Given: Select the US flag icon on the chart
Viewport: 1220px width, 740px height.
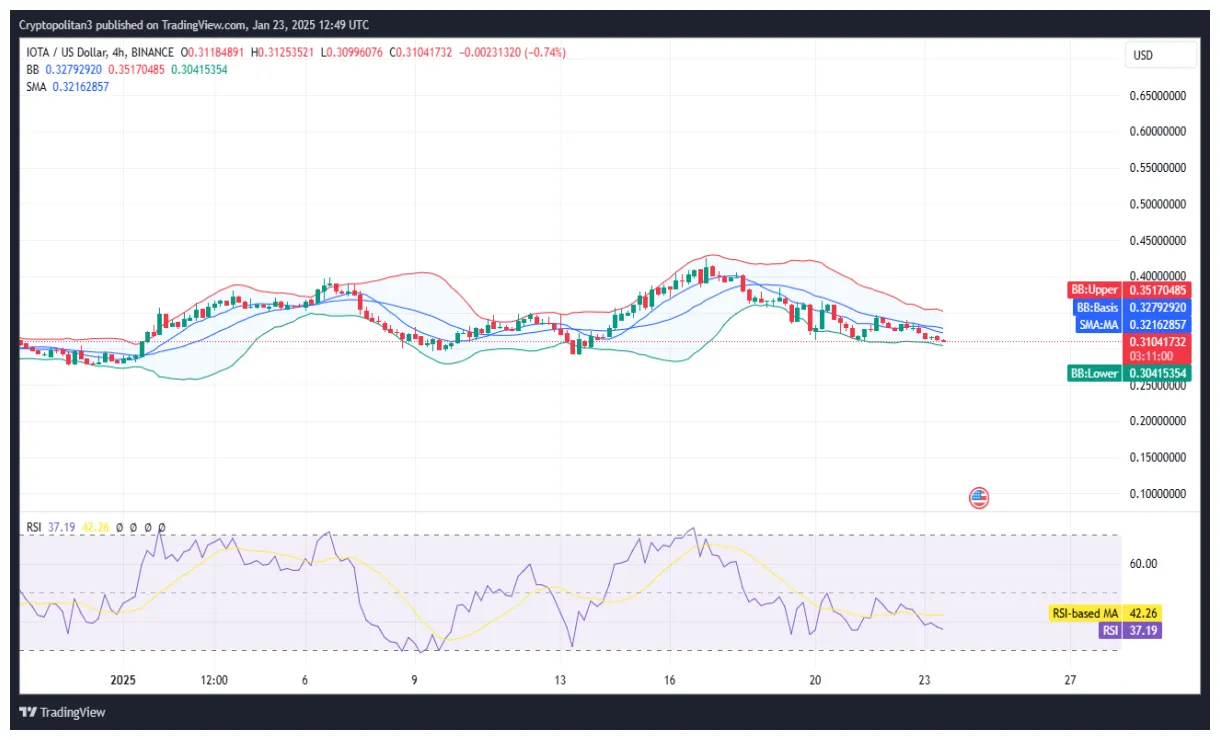Looking at the screenshot, I should pyautogui.click(x=978, y=497).
